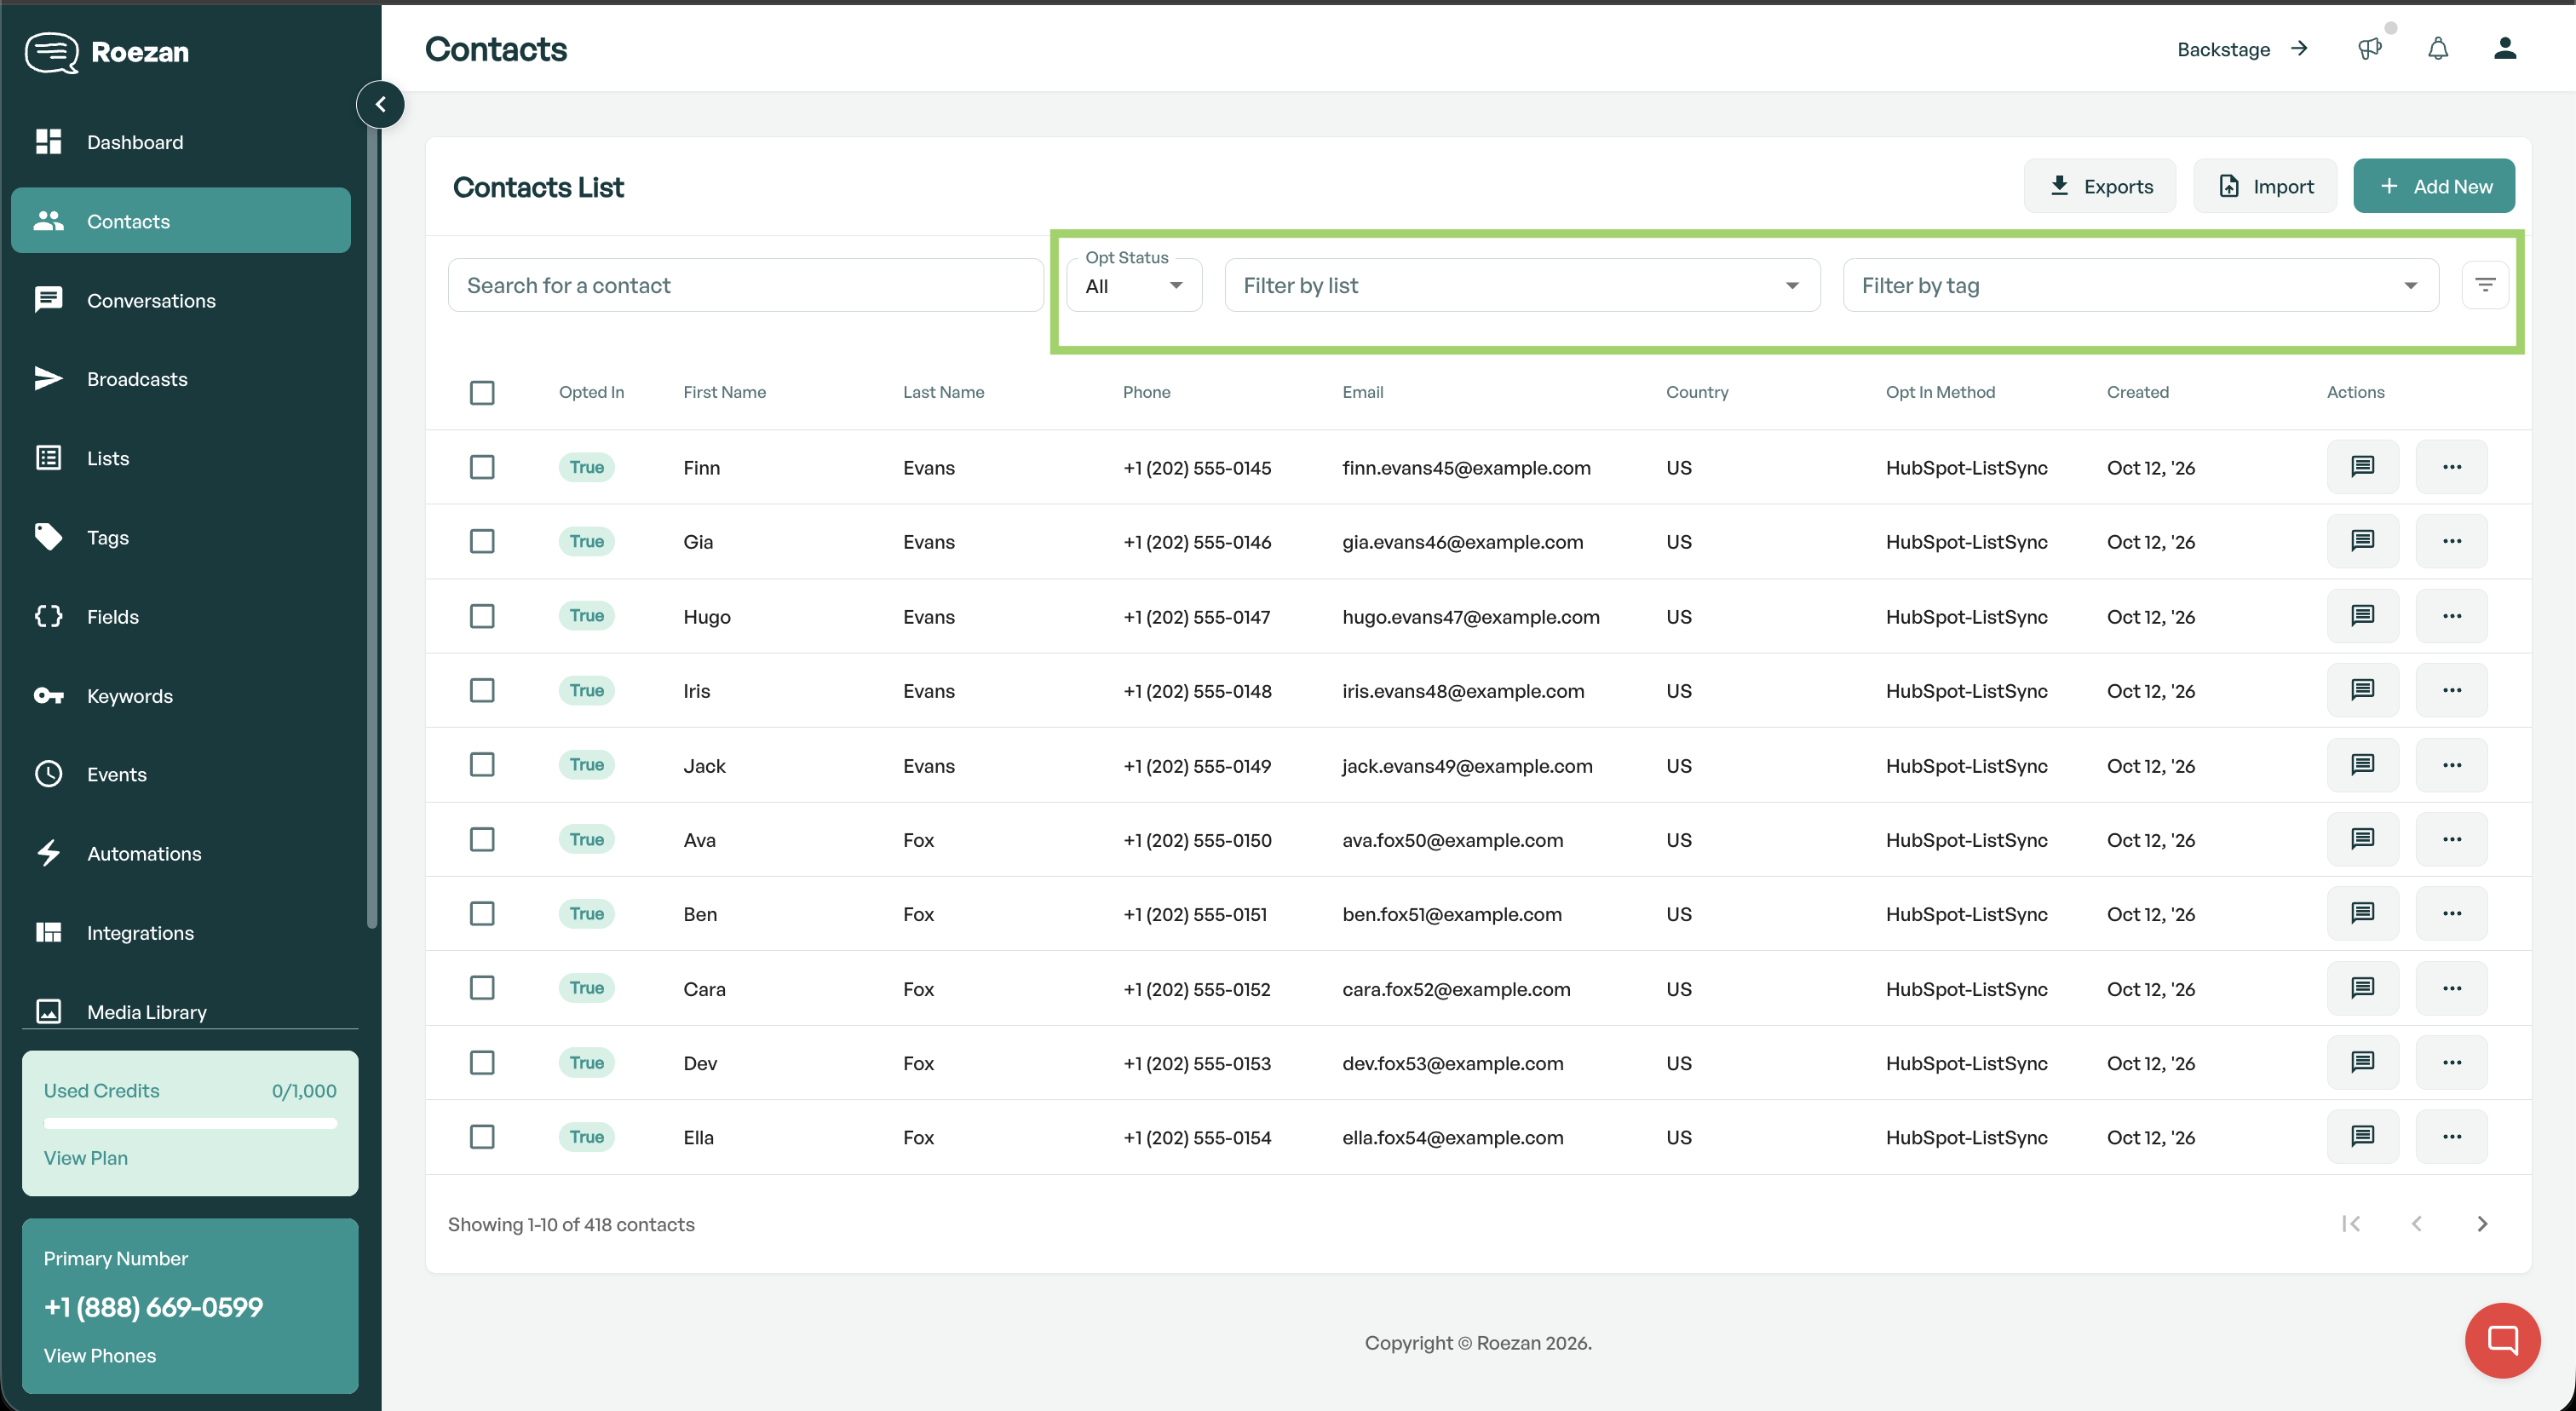The height and width of the screenshot is (1411, 2576).
Task: Open message icon for Ava Fox
Action: [x=2362, y=839]
